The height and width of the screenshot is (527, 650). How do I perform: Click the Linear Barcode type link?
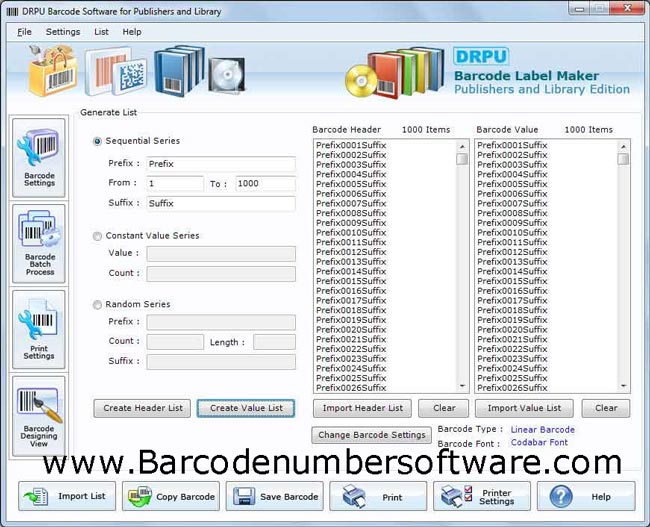[543, 430]
